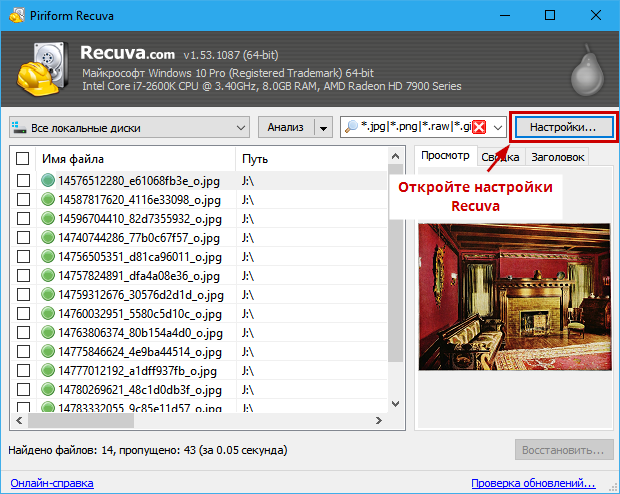Image resolution: width=620 pixels, height=494 pixels.
Task: Click the file list scroll-left arrow
Action: [19, 420]
